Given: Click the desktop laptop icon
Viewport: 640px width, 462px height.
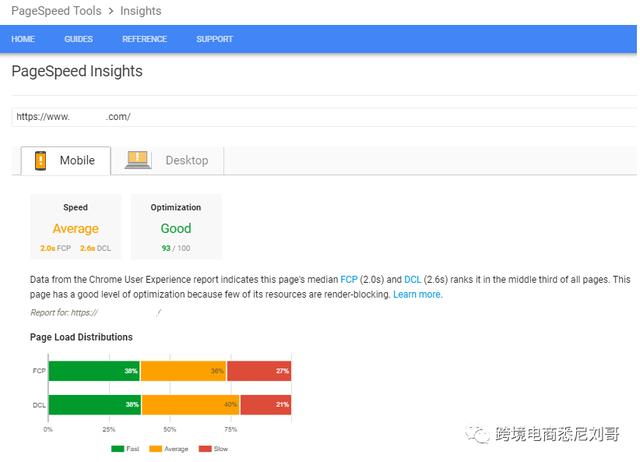Looking at the screenshot, I should [138, 160].
